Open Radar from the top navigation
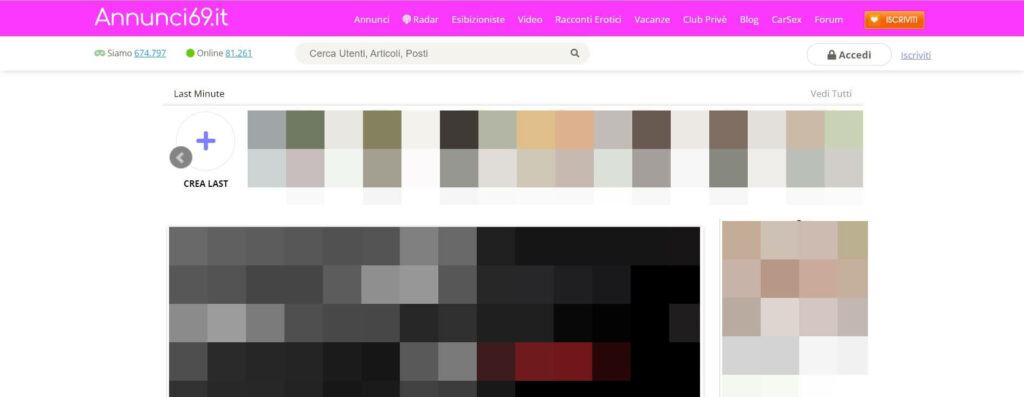Image resolution: width=1024 pixels, height=397 pixels. pos(420,20)
